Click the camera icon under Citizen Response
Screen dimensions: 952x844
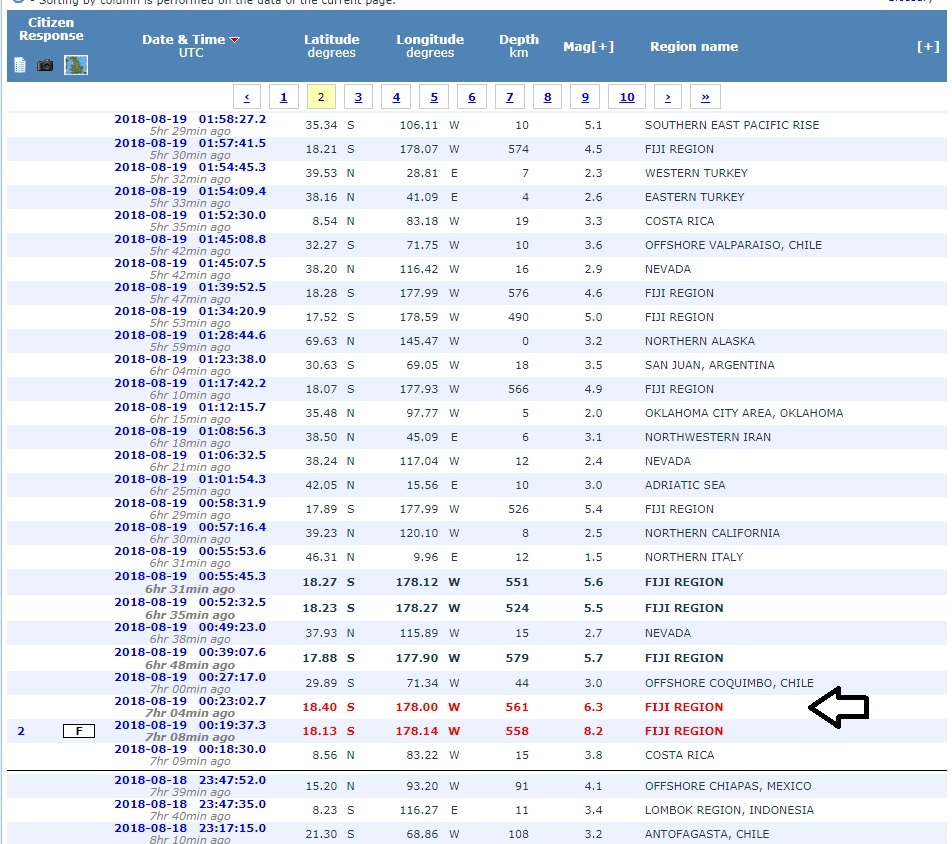[x=45, y=65]
